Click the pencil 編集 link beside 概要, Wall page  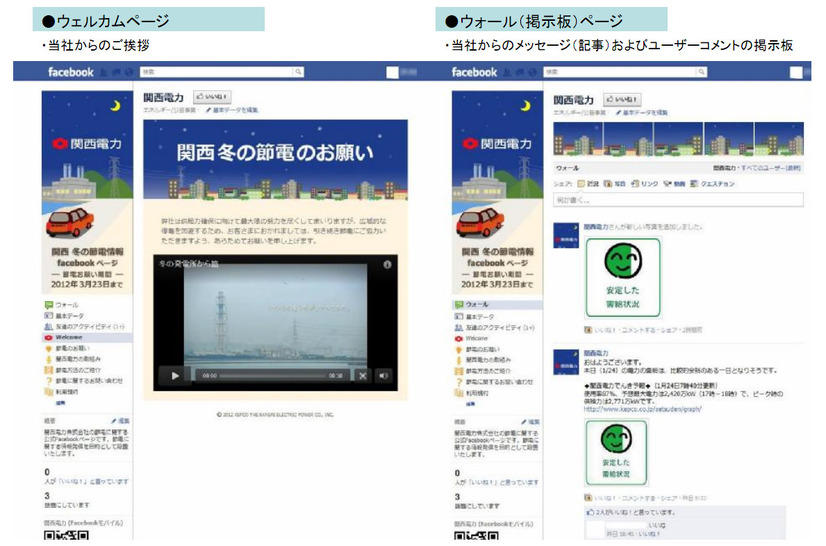tap(530, 422)
